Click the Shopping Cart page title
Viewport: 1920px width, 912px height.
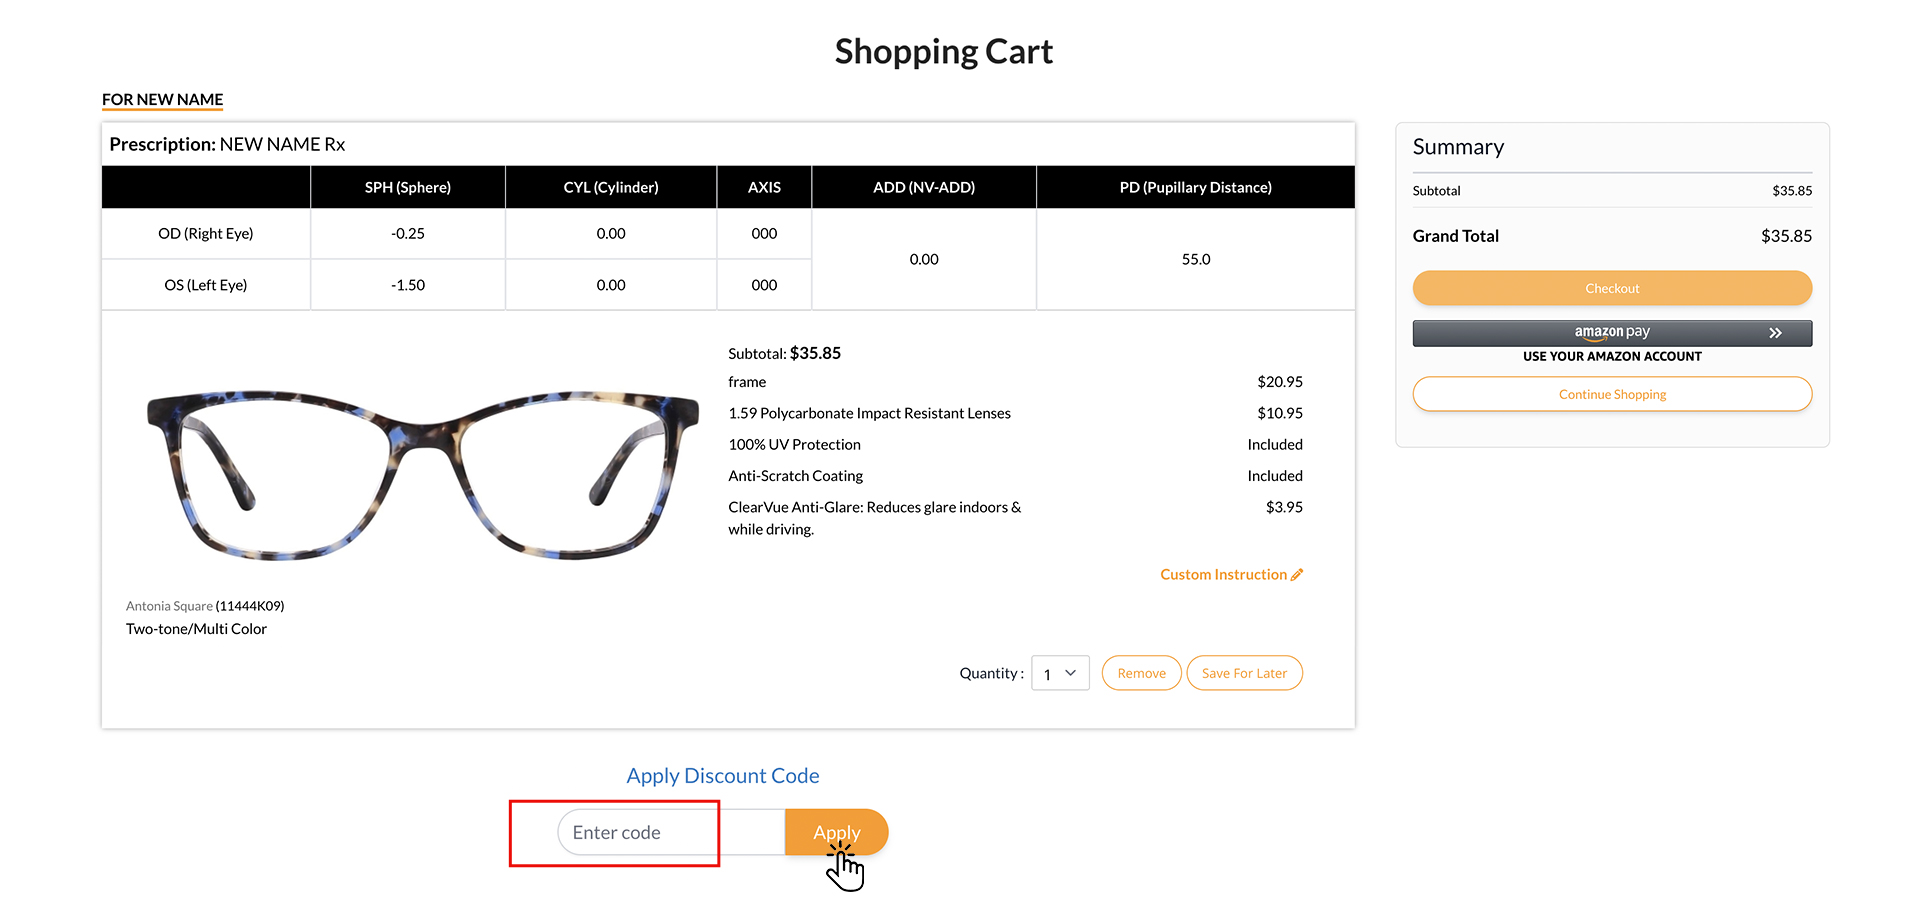tap(943, 52)
